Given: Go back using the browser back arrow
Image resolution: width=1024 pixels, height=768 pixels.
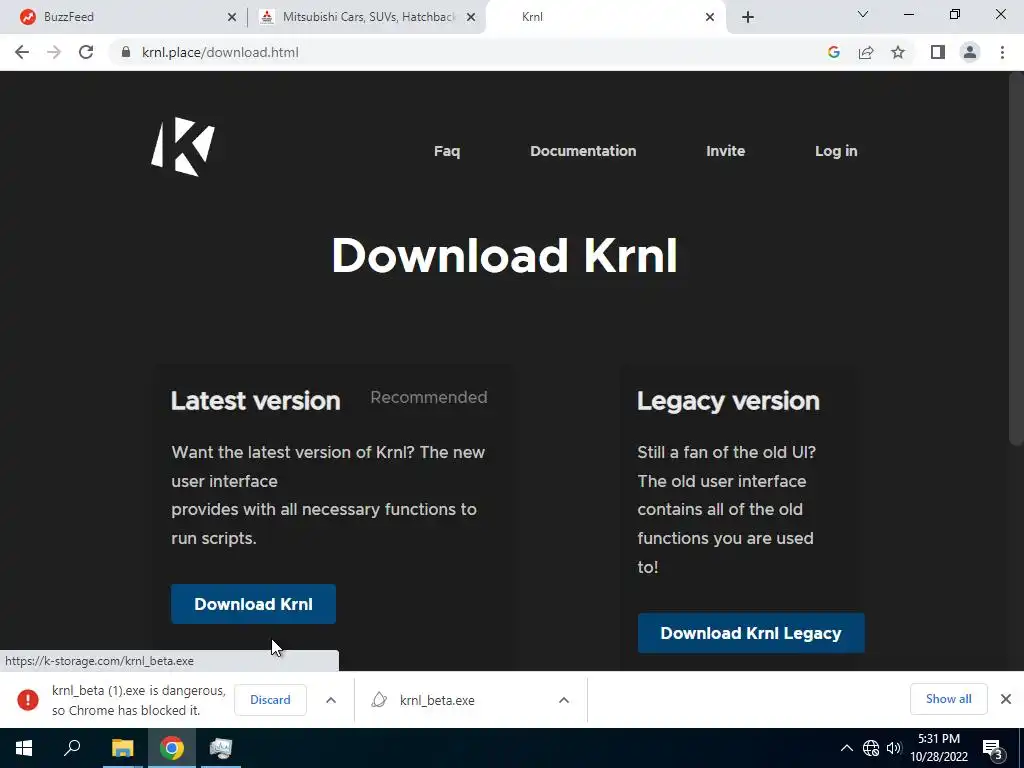Looking at the screenshot, I should tap(22, 52).
